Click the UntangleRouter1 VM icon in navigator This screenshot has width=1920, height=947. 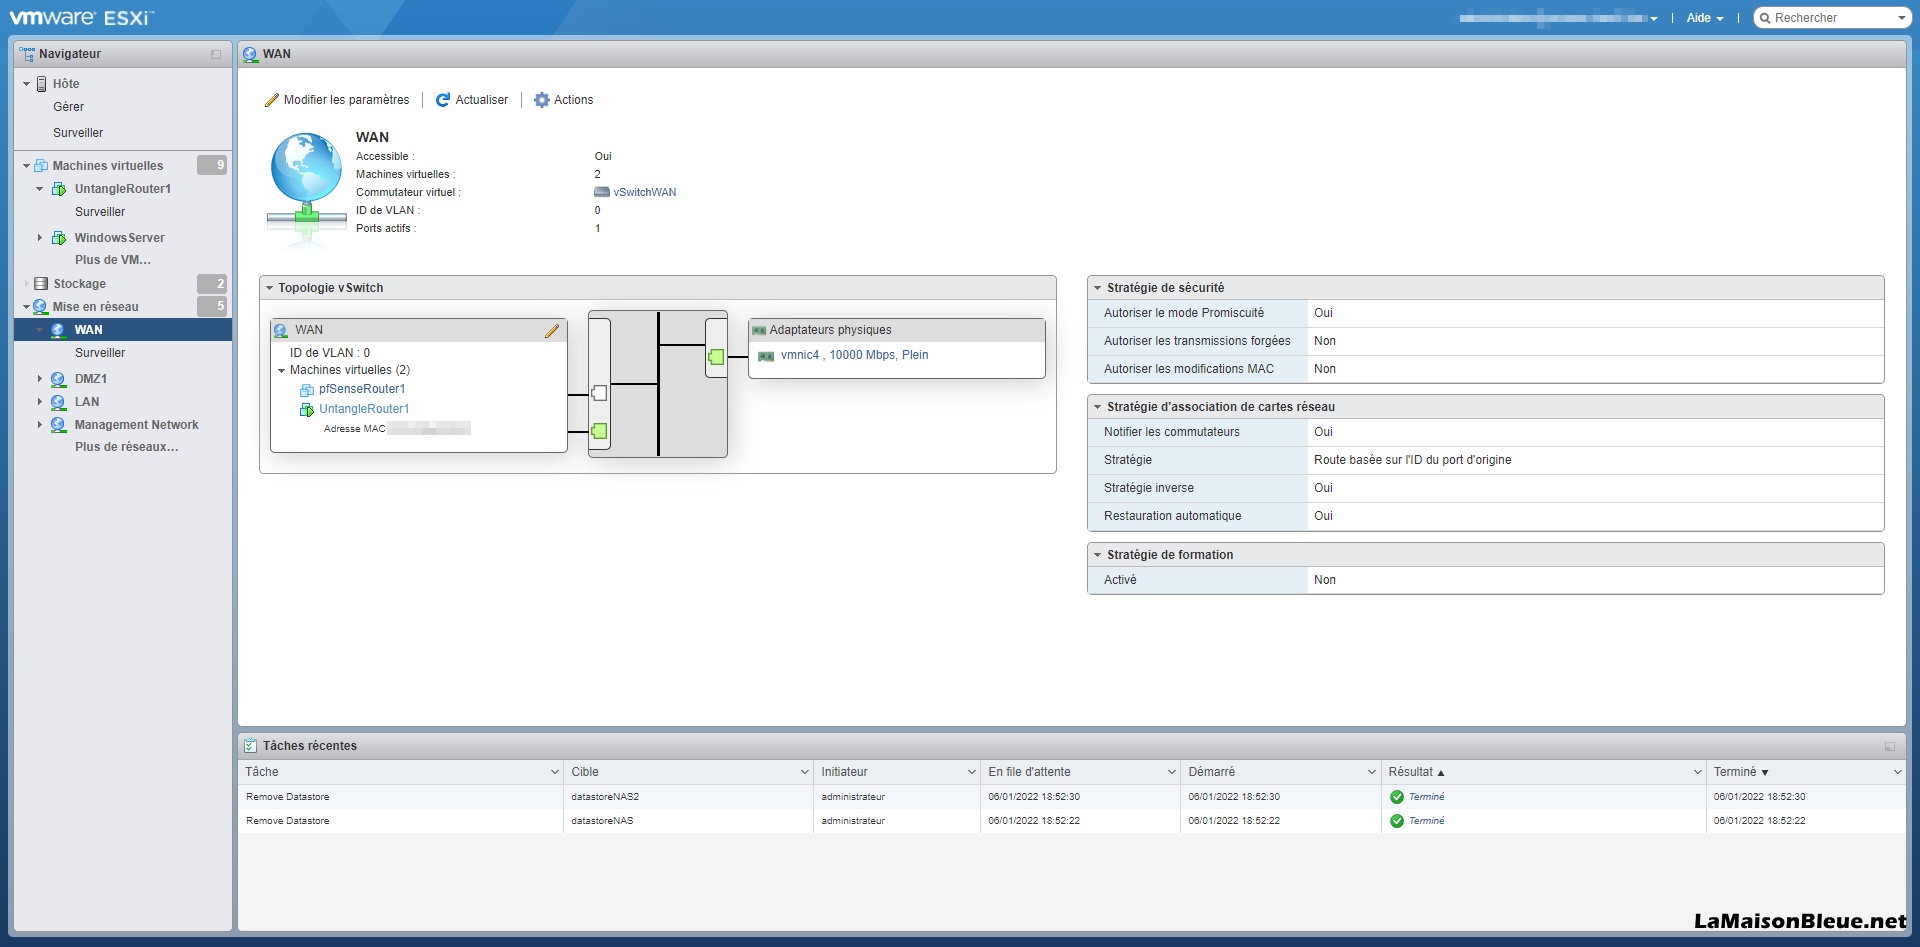pyautogui.click(x=59, y=189)
